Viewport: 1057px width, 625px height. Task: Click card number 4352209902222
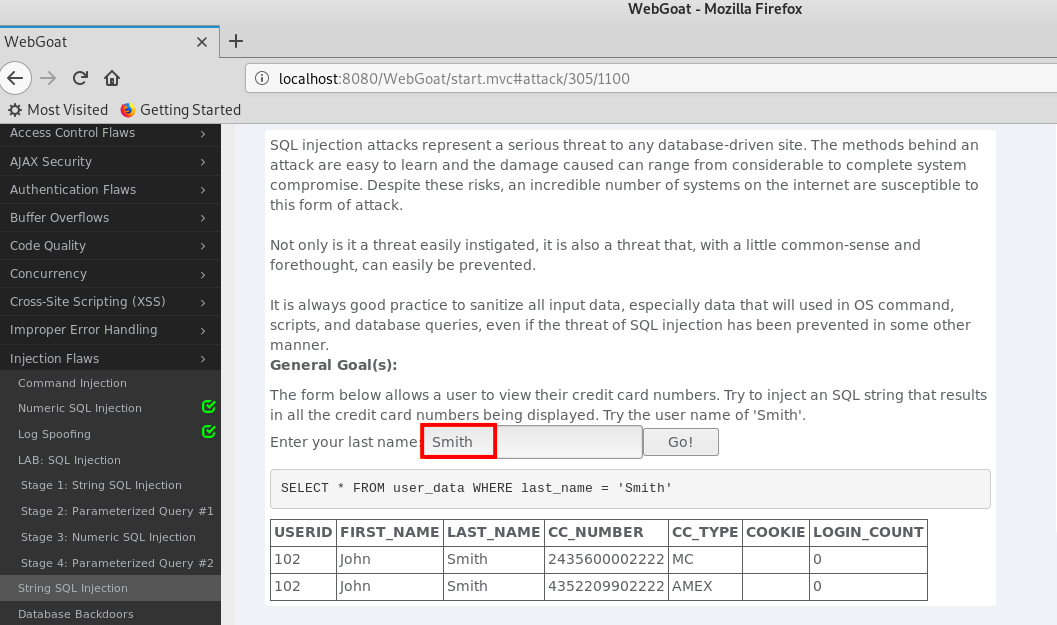pyautogui.click(x=606, y=587)
